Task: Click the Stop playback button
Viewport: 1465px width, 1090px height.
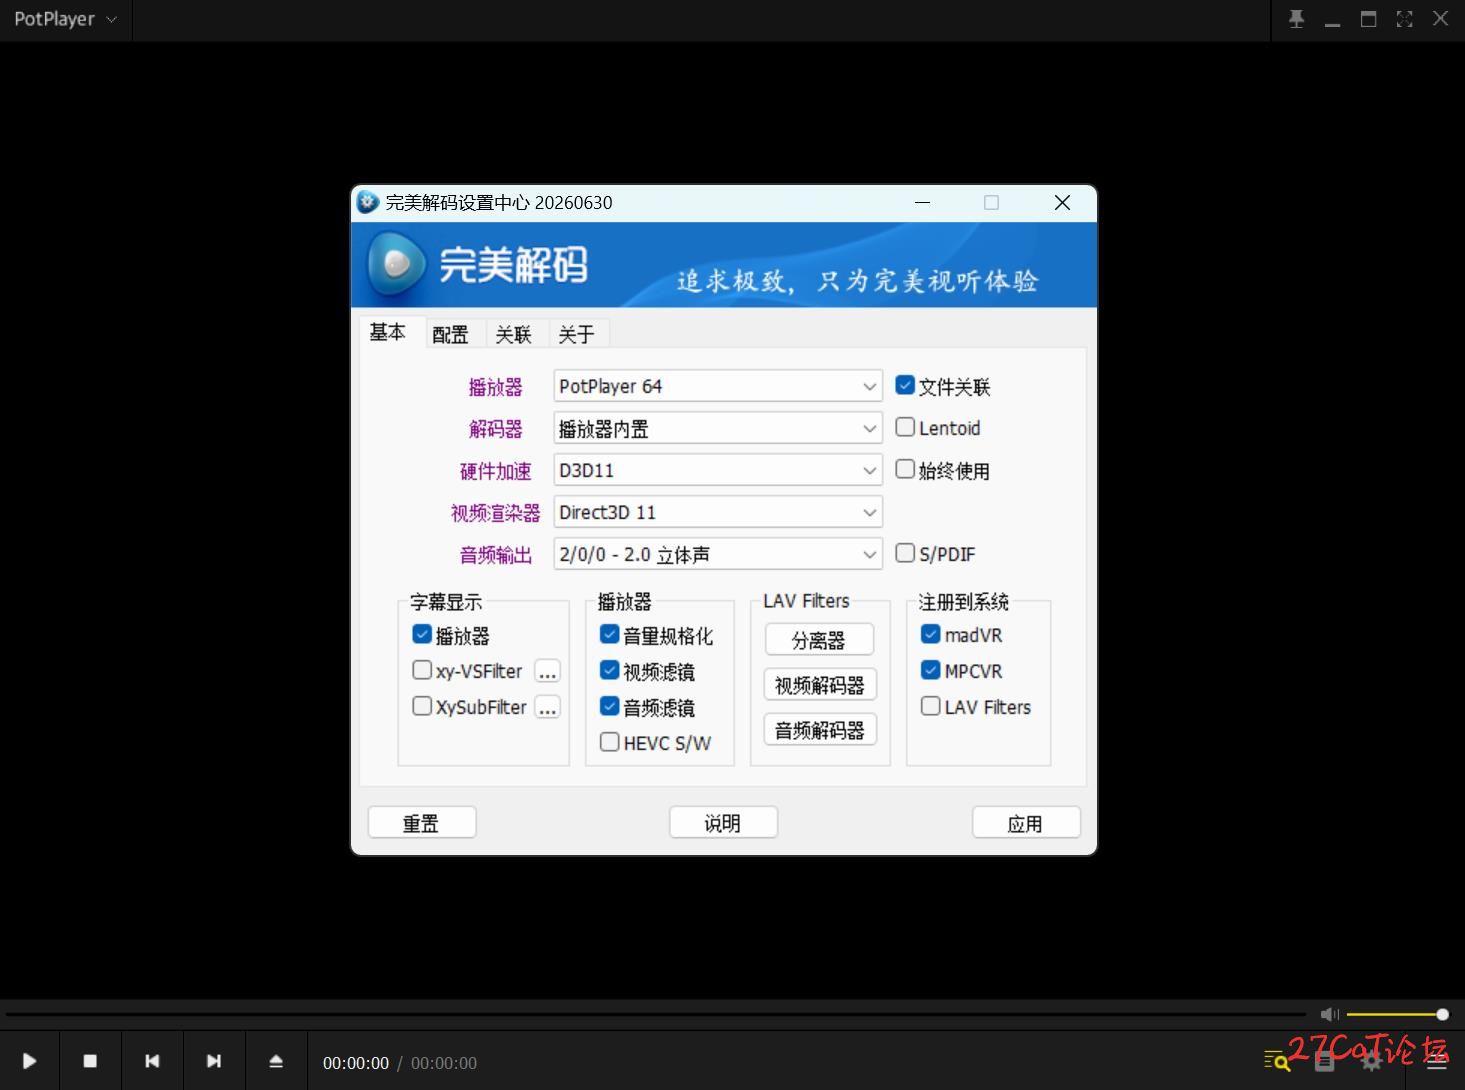Action: tap(90, 1061)
